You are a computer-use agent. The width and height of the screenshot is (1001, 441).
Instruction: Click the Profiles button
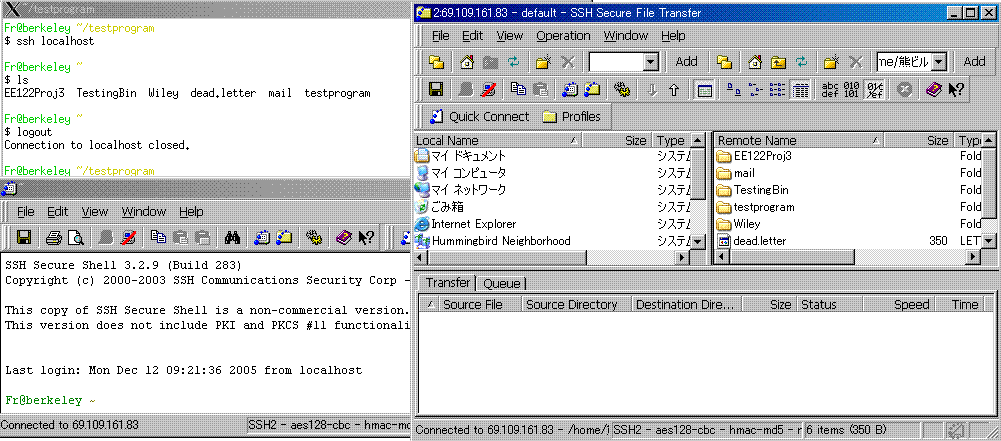click(571, 116)
